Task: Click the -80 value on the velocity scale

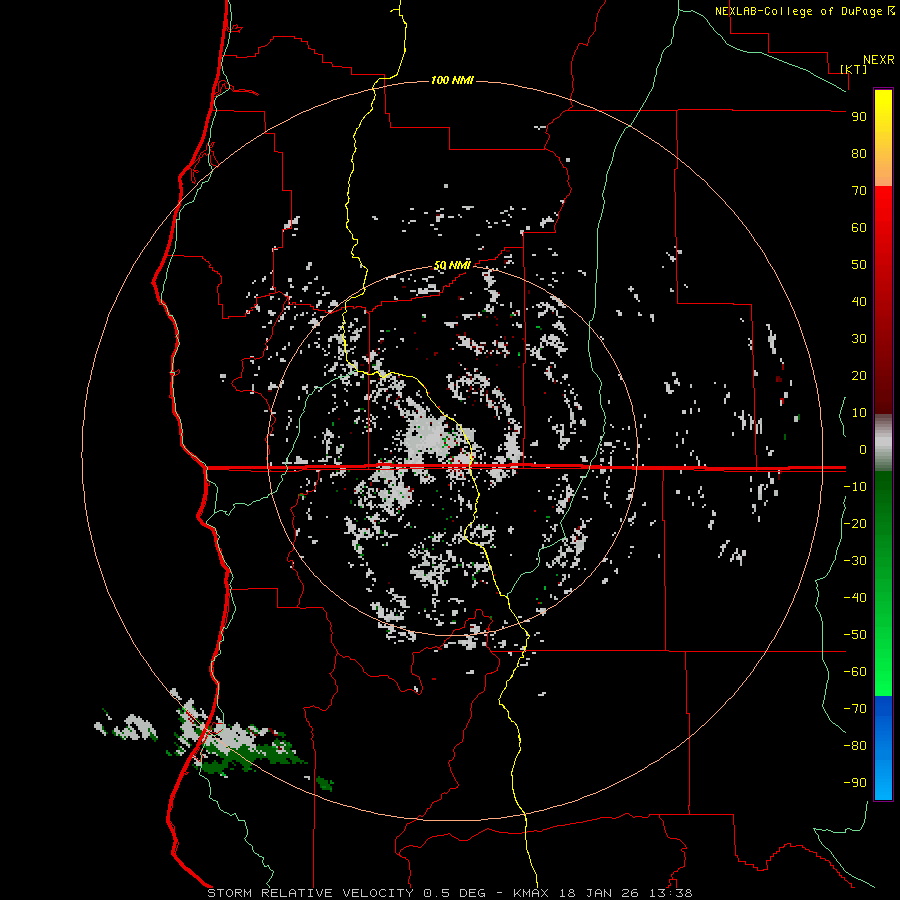Action: [855, 746]
